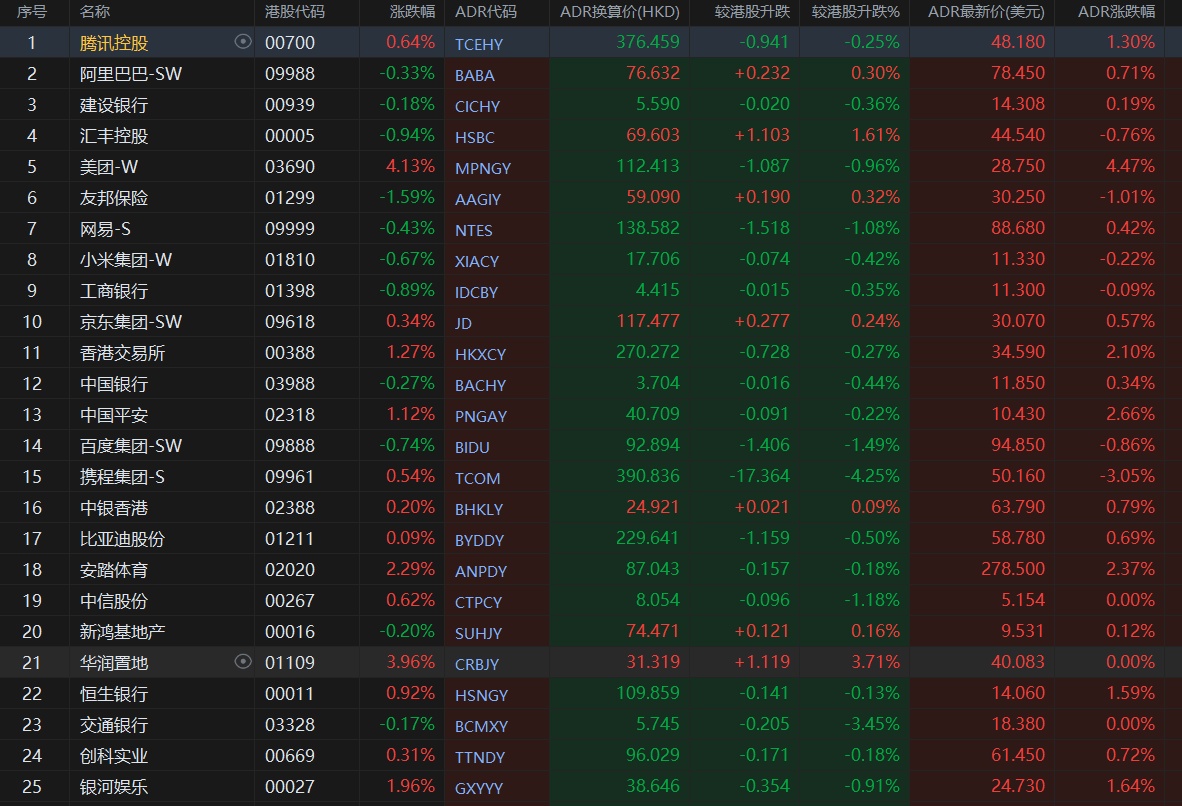Click the circle icon beside 腾讯控股

(x=242, y=42)
